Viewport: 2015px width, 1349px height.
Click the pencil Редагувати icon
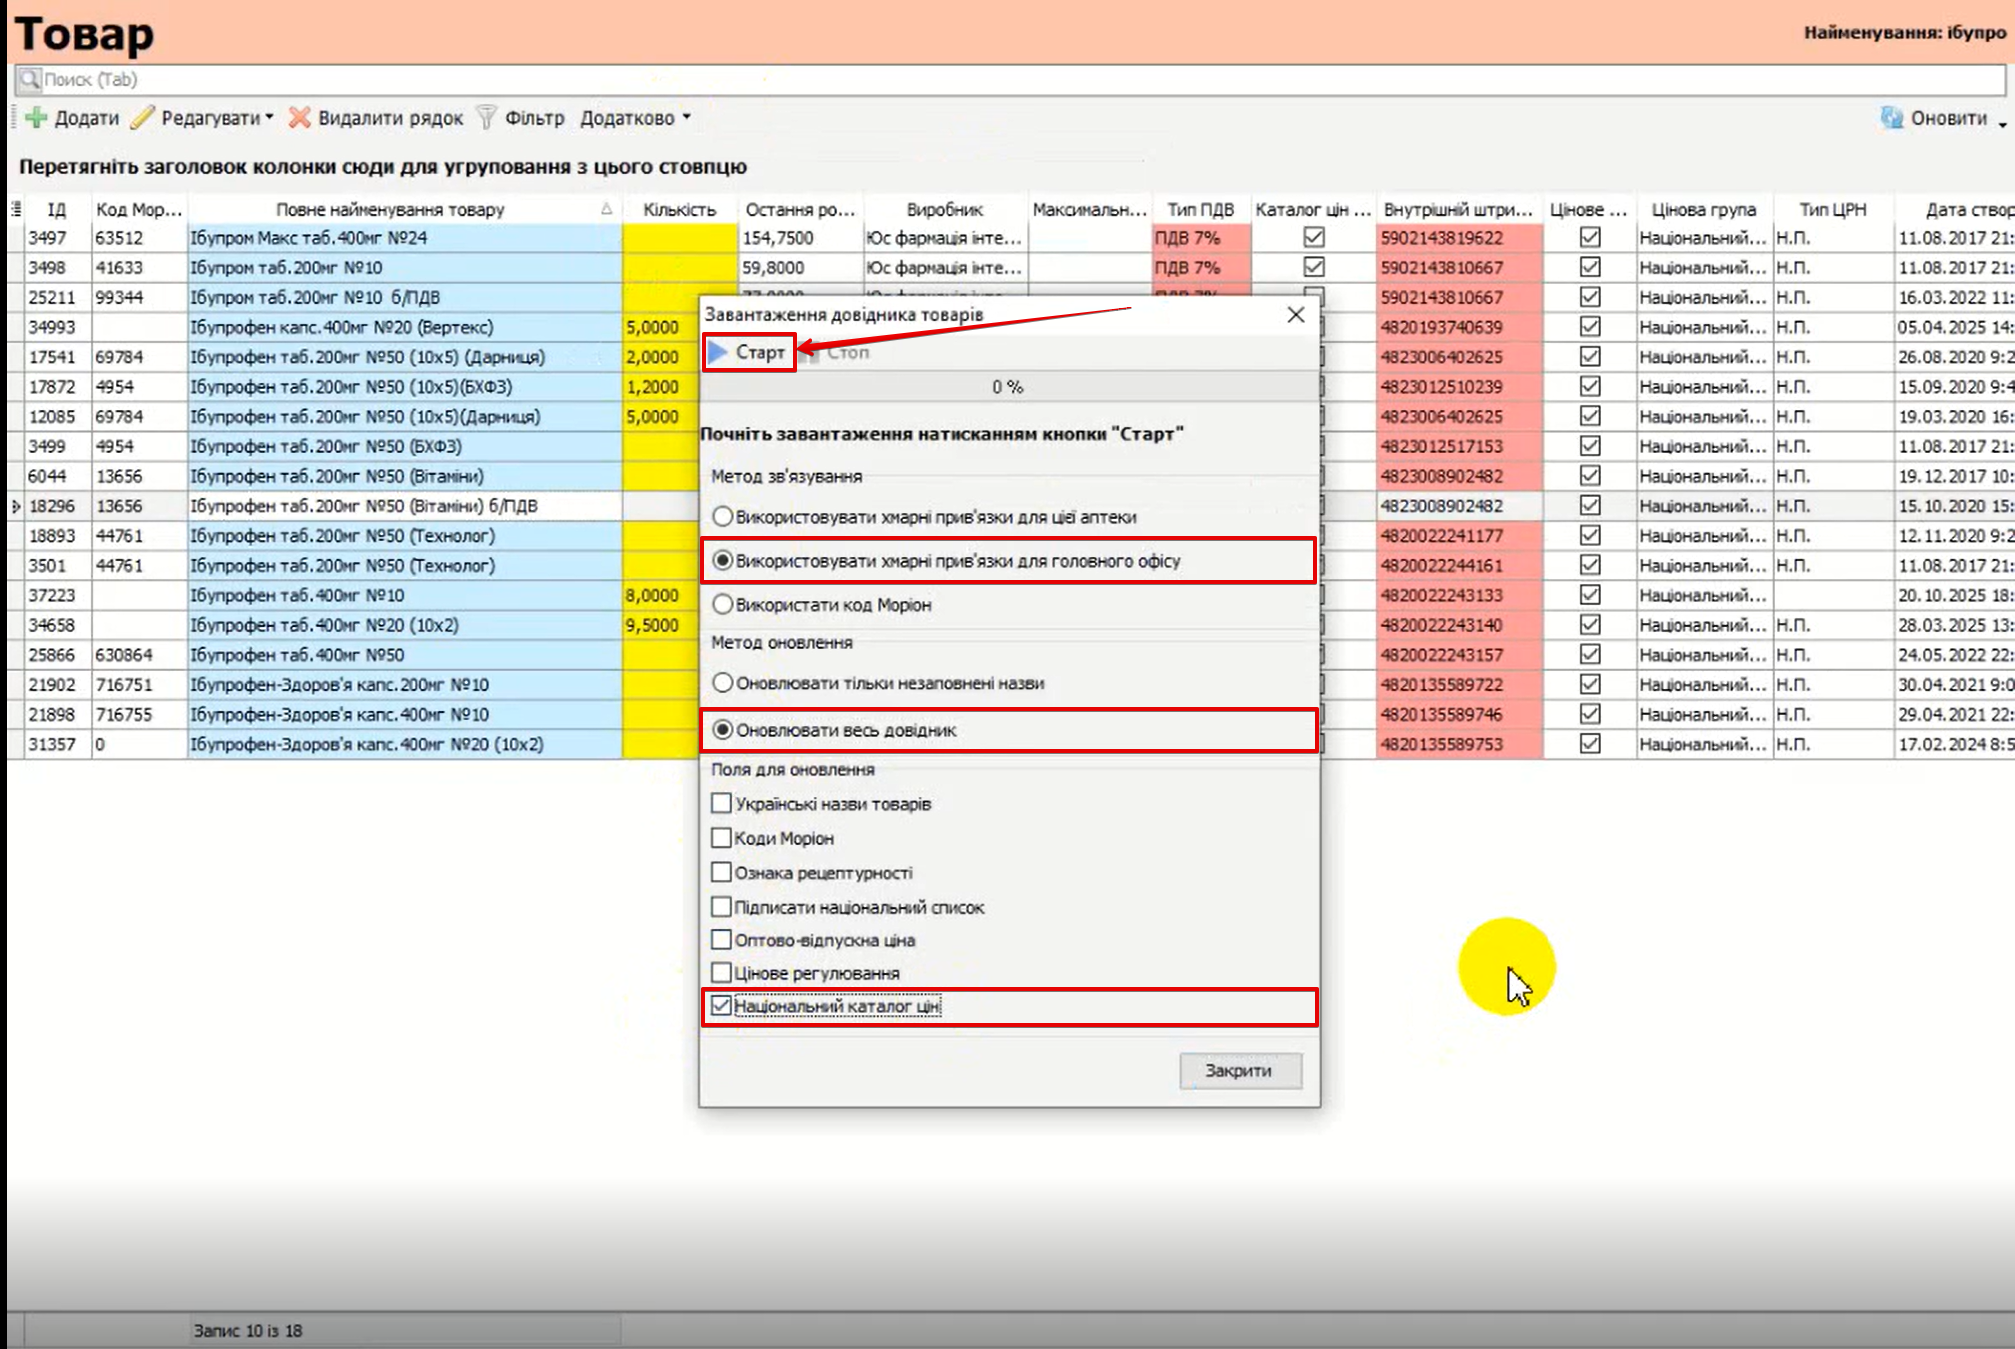pyautogui.click(x=143, y=117)
